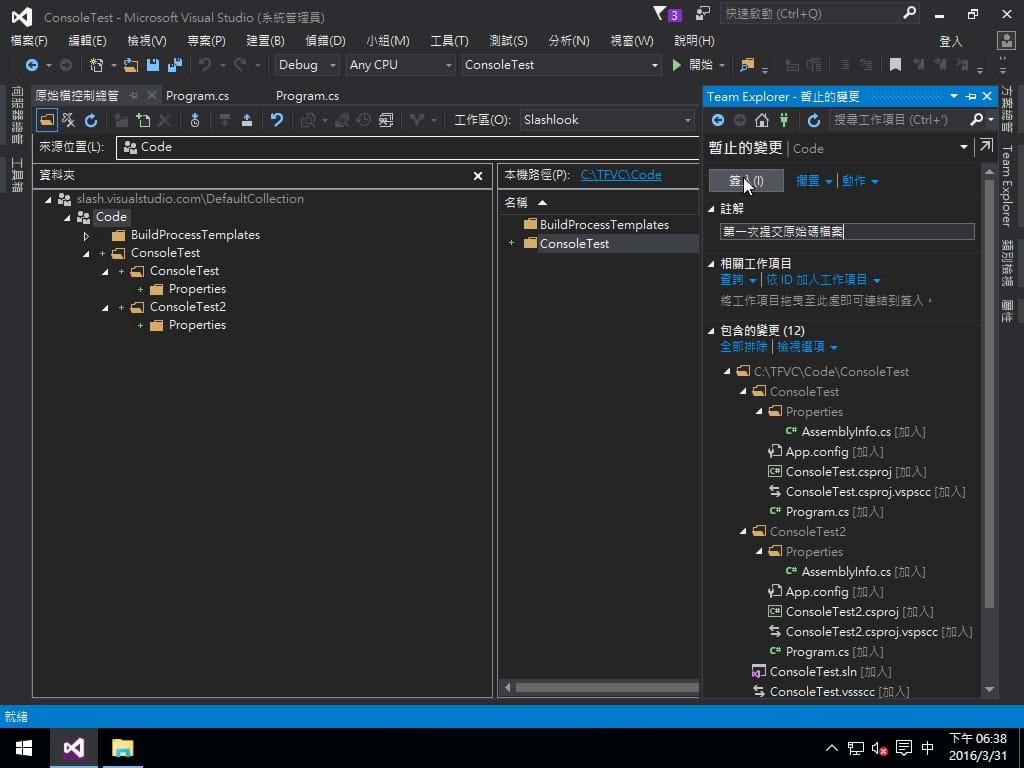This screenshot has height=768, width=1024.
Task: Click the feedback icon beside notifications
Action: coord(703,13)
